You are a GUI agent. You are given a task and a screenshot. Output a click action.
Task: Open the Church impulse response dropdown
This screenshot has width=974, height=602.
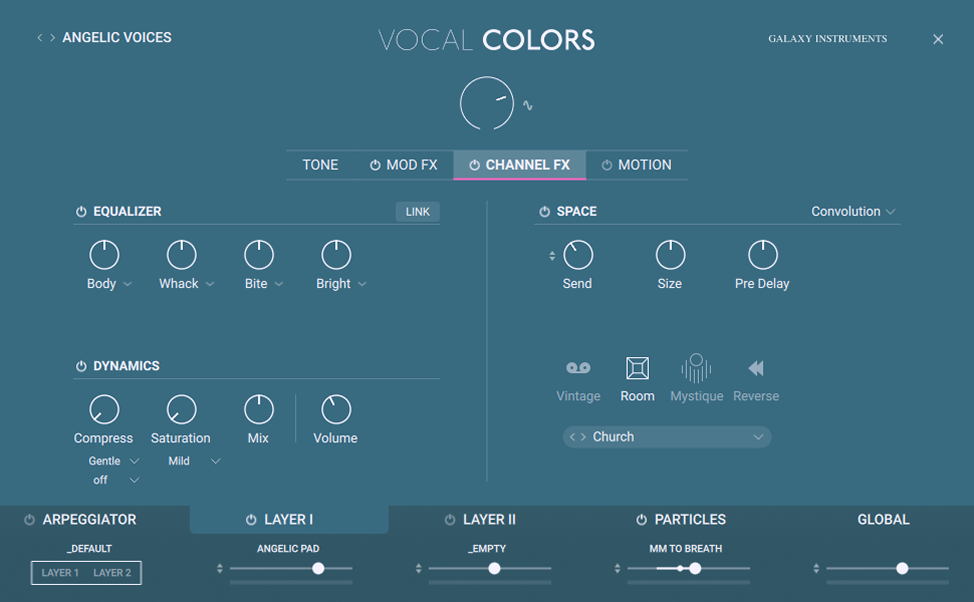point(667,436)
